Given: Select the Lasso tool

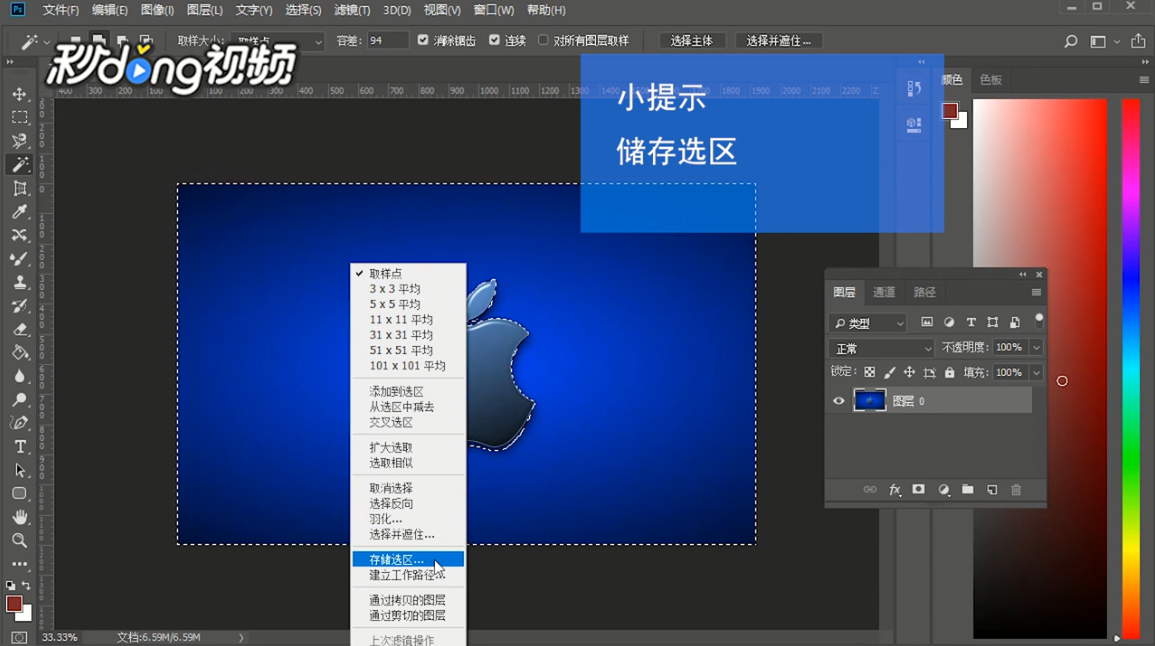Looking at the screenshot, I should [x=20, y=141].
